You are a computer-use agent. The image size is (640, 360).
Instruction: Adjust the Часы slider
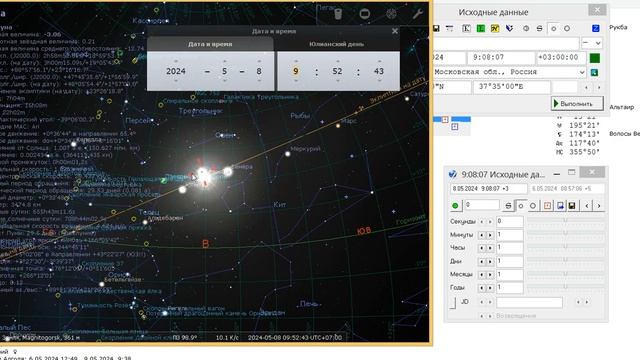[566, 246]
